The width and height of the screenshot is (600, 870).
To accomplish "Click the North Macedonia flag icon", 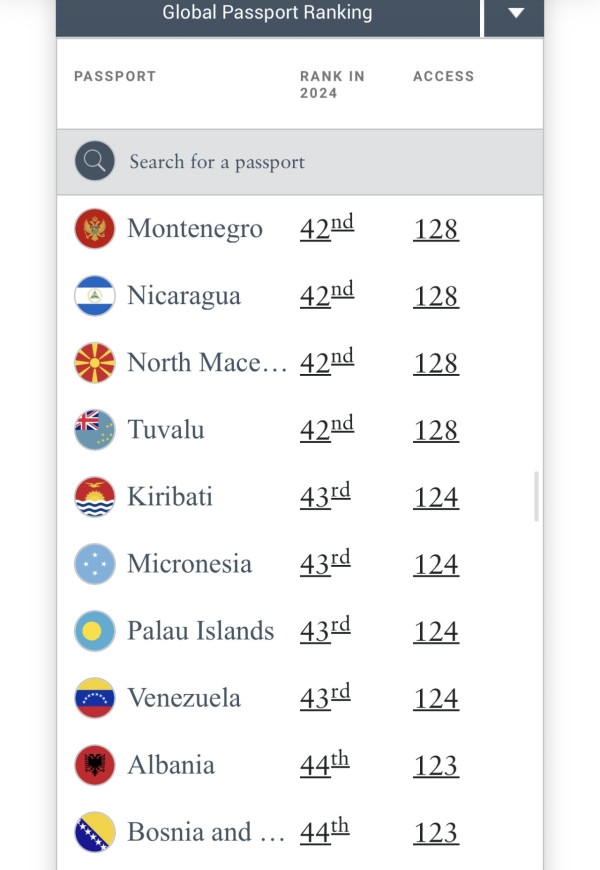I will click(95, 363).
